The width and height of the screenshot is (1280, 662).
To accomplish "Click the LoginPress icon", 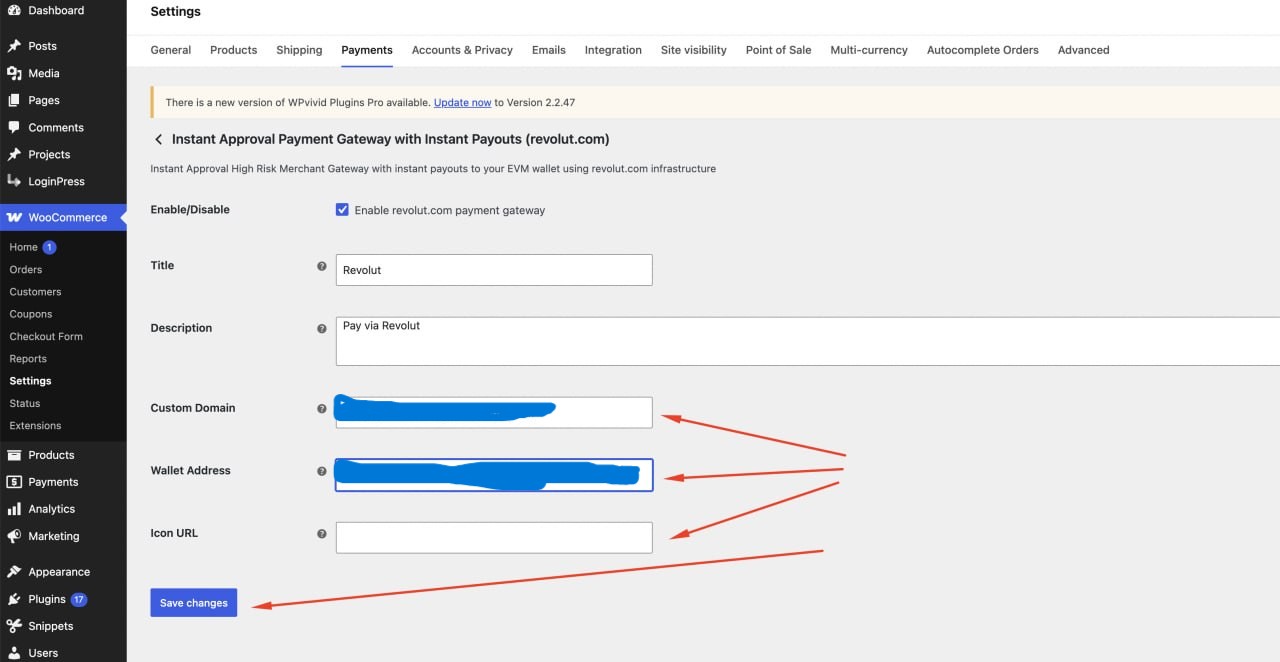I will [14, 181].
